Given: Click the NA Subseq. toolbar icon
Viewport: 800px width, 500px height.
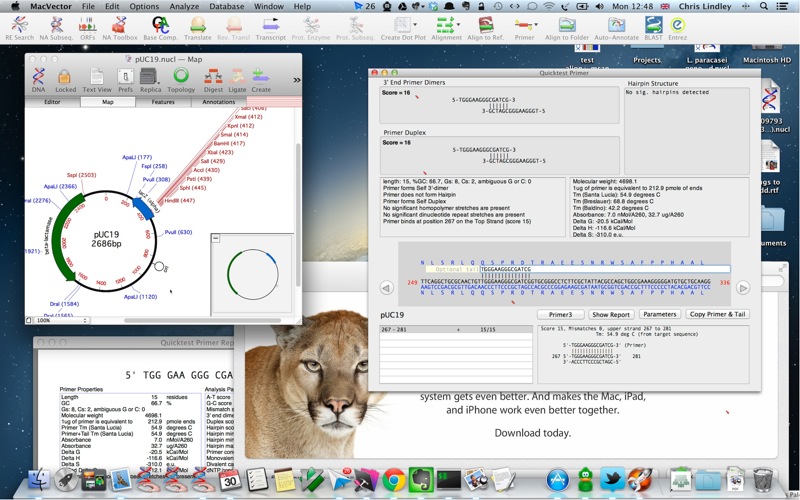Looking at the screenshot, I should point(56,28).
